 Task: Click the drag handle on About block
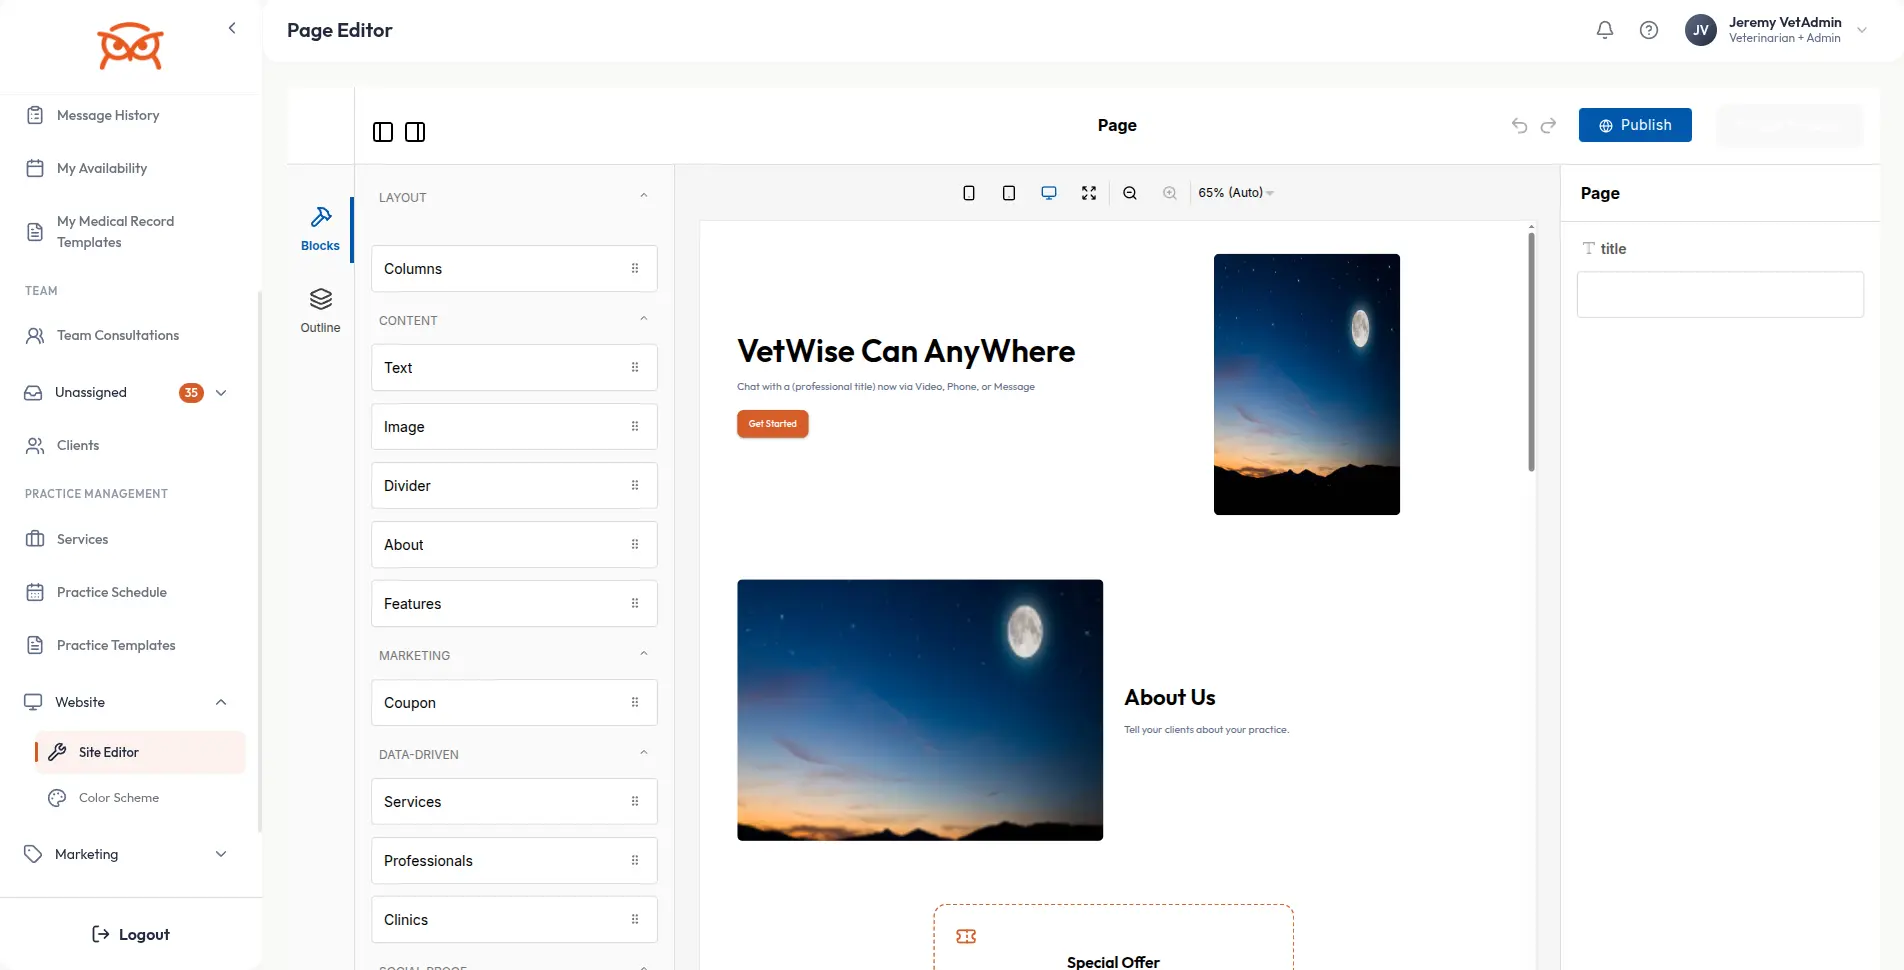[635, 544]
